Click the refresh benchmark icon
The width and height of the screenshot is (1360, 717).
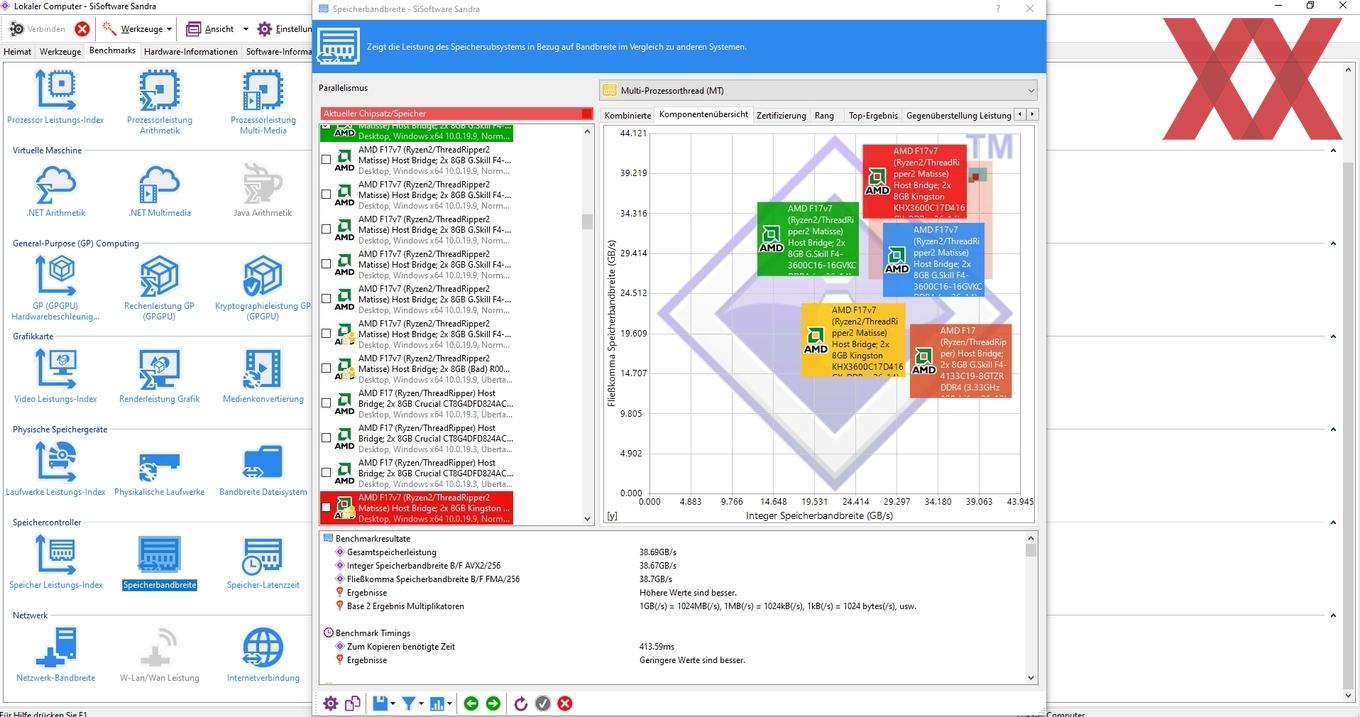click(520, 704)
